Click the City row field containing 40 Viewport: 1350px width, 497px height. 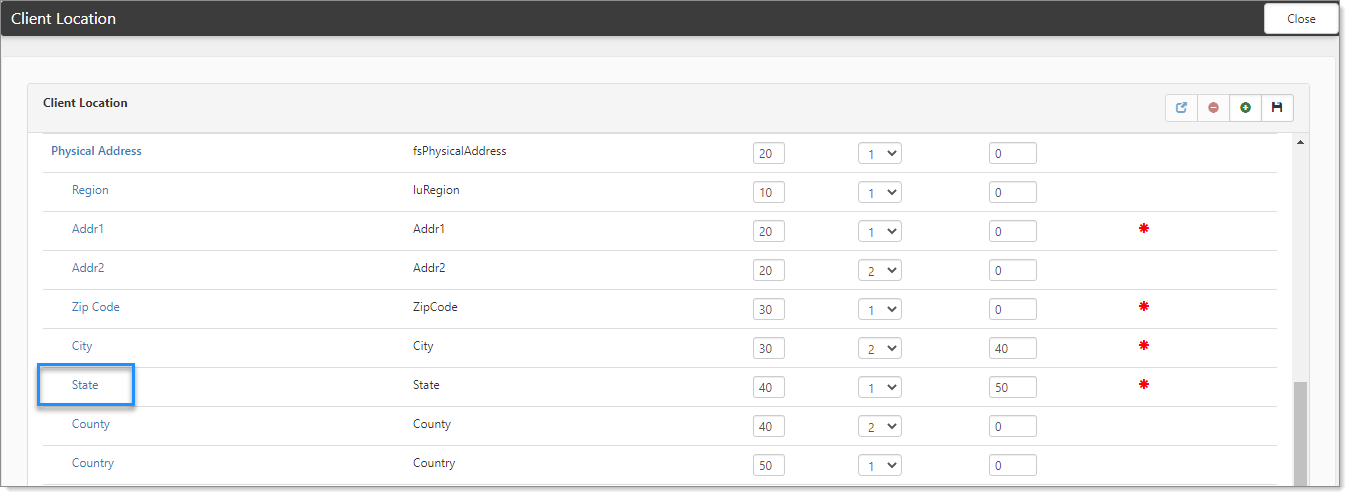[1012, 349]
